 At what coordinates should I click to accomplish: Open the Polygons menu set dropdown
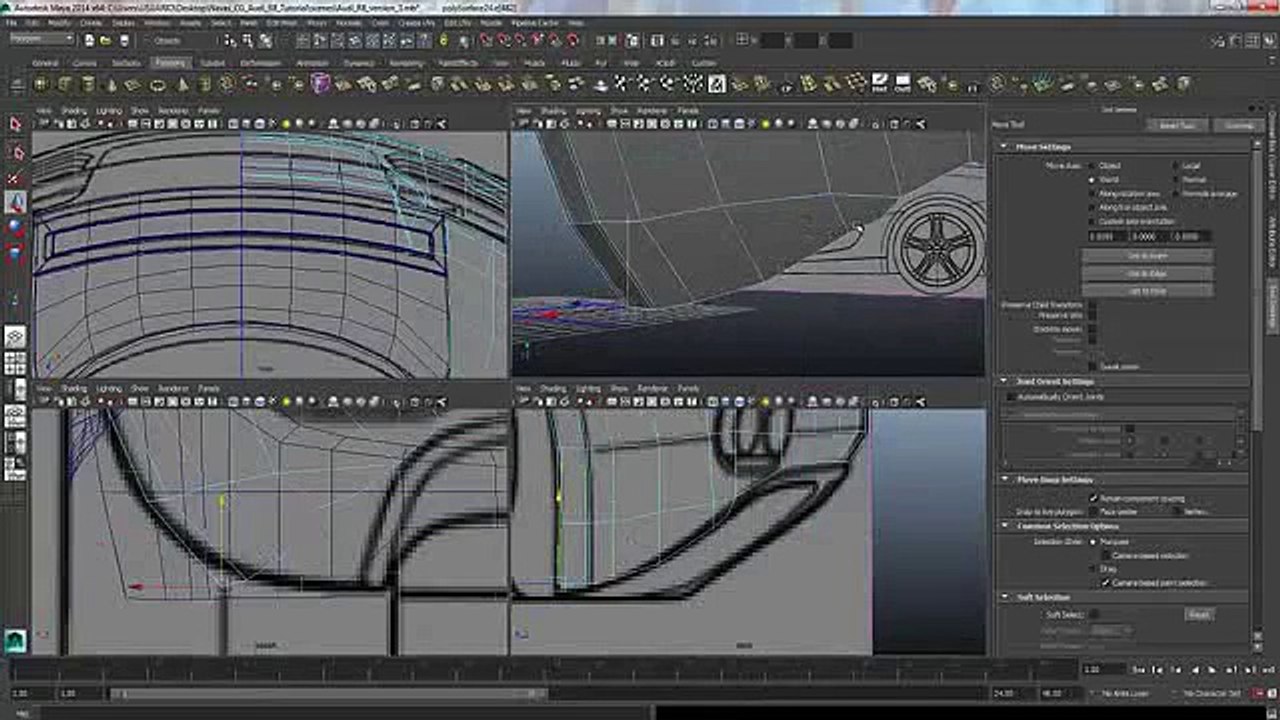tap(42, 39)
